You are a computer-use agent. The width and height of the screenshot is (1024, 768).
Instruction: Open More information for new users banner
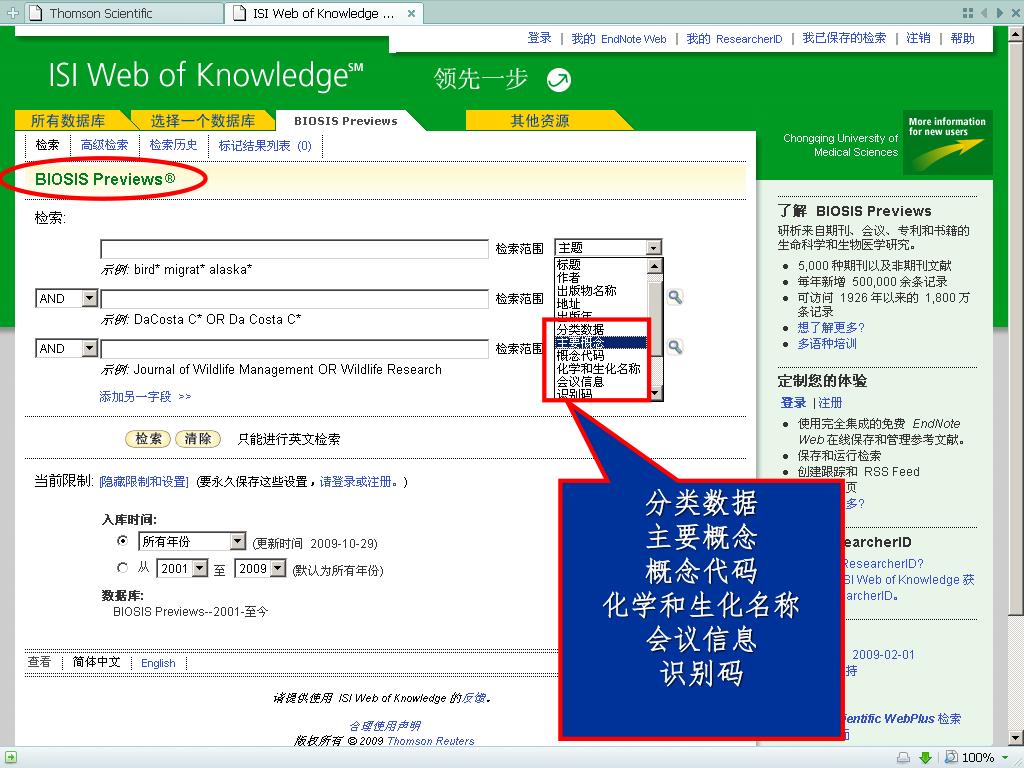pos(947,142)
